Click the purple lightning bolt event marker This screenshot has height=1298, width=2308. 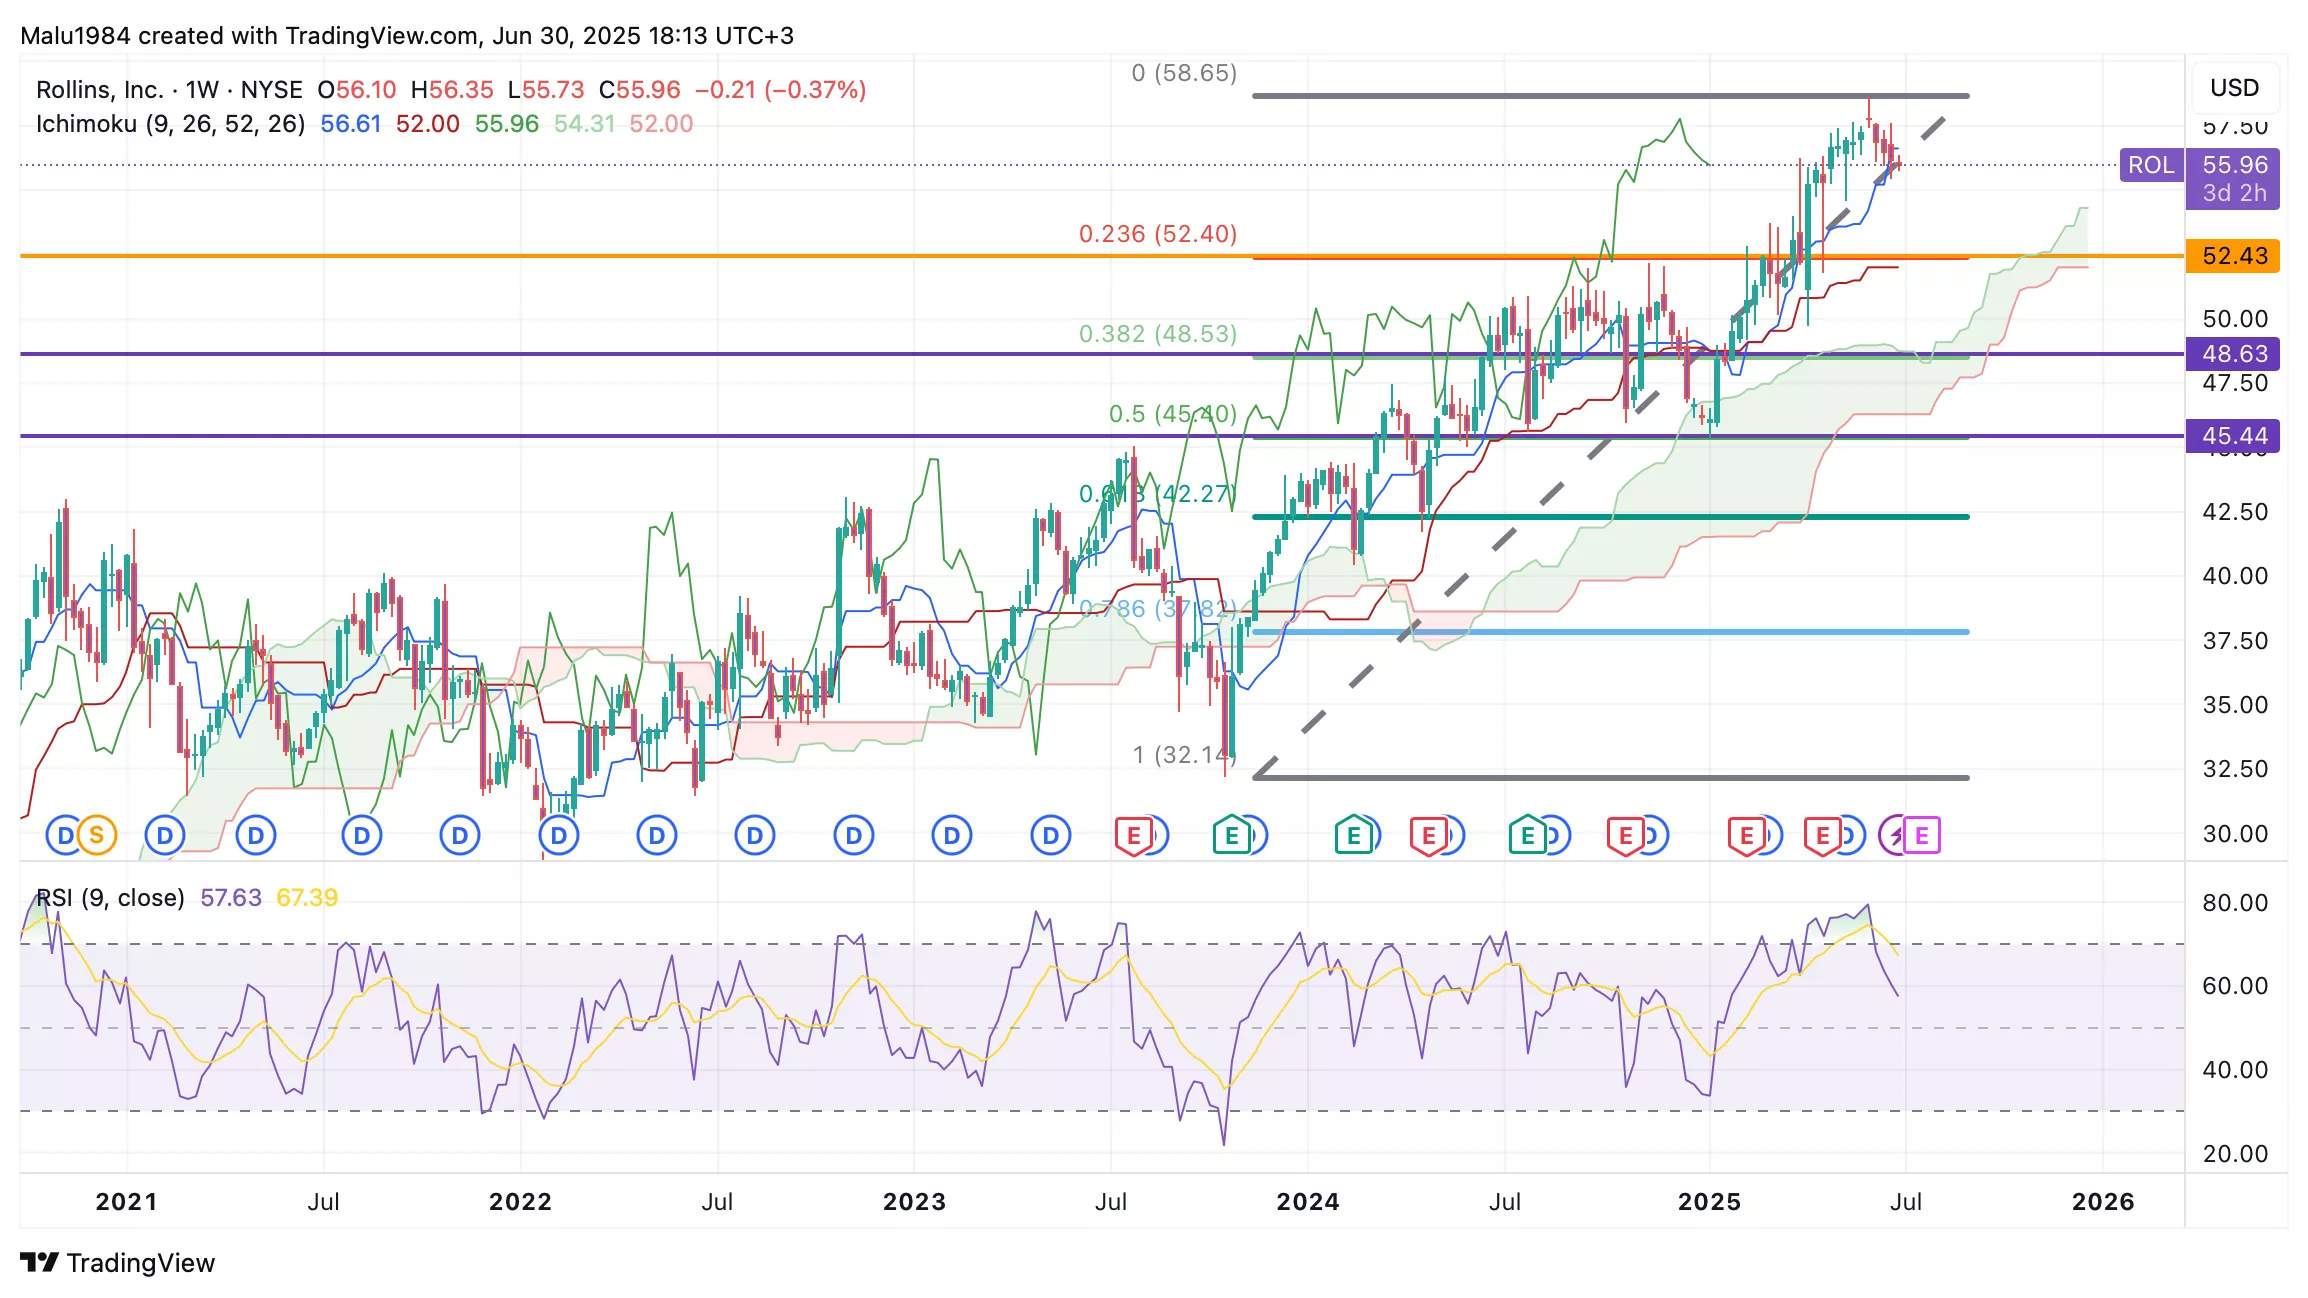1894,835
